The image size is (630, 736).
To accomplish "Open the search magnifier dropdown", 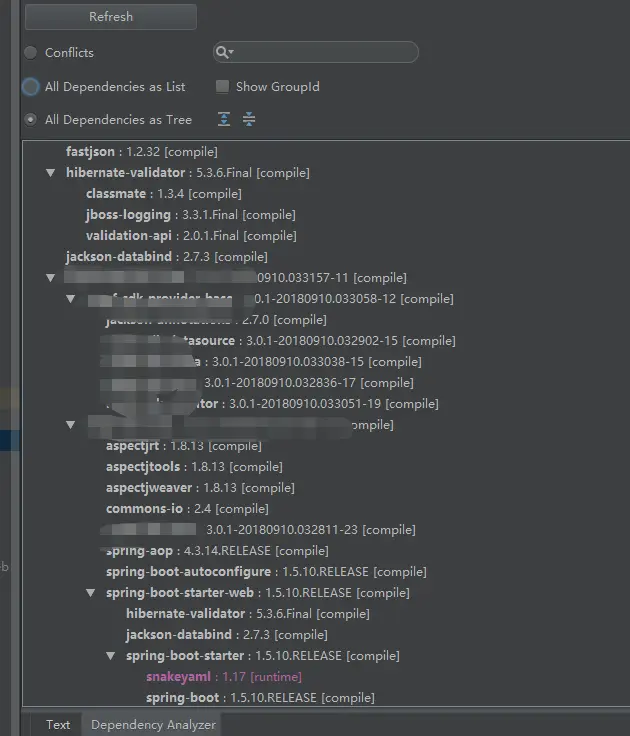I will click(224, 52).
